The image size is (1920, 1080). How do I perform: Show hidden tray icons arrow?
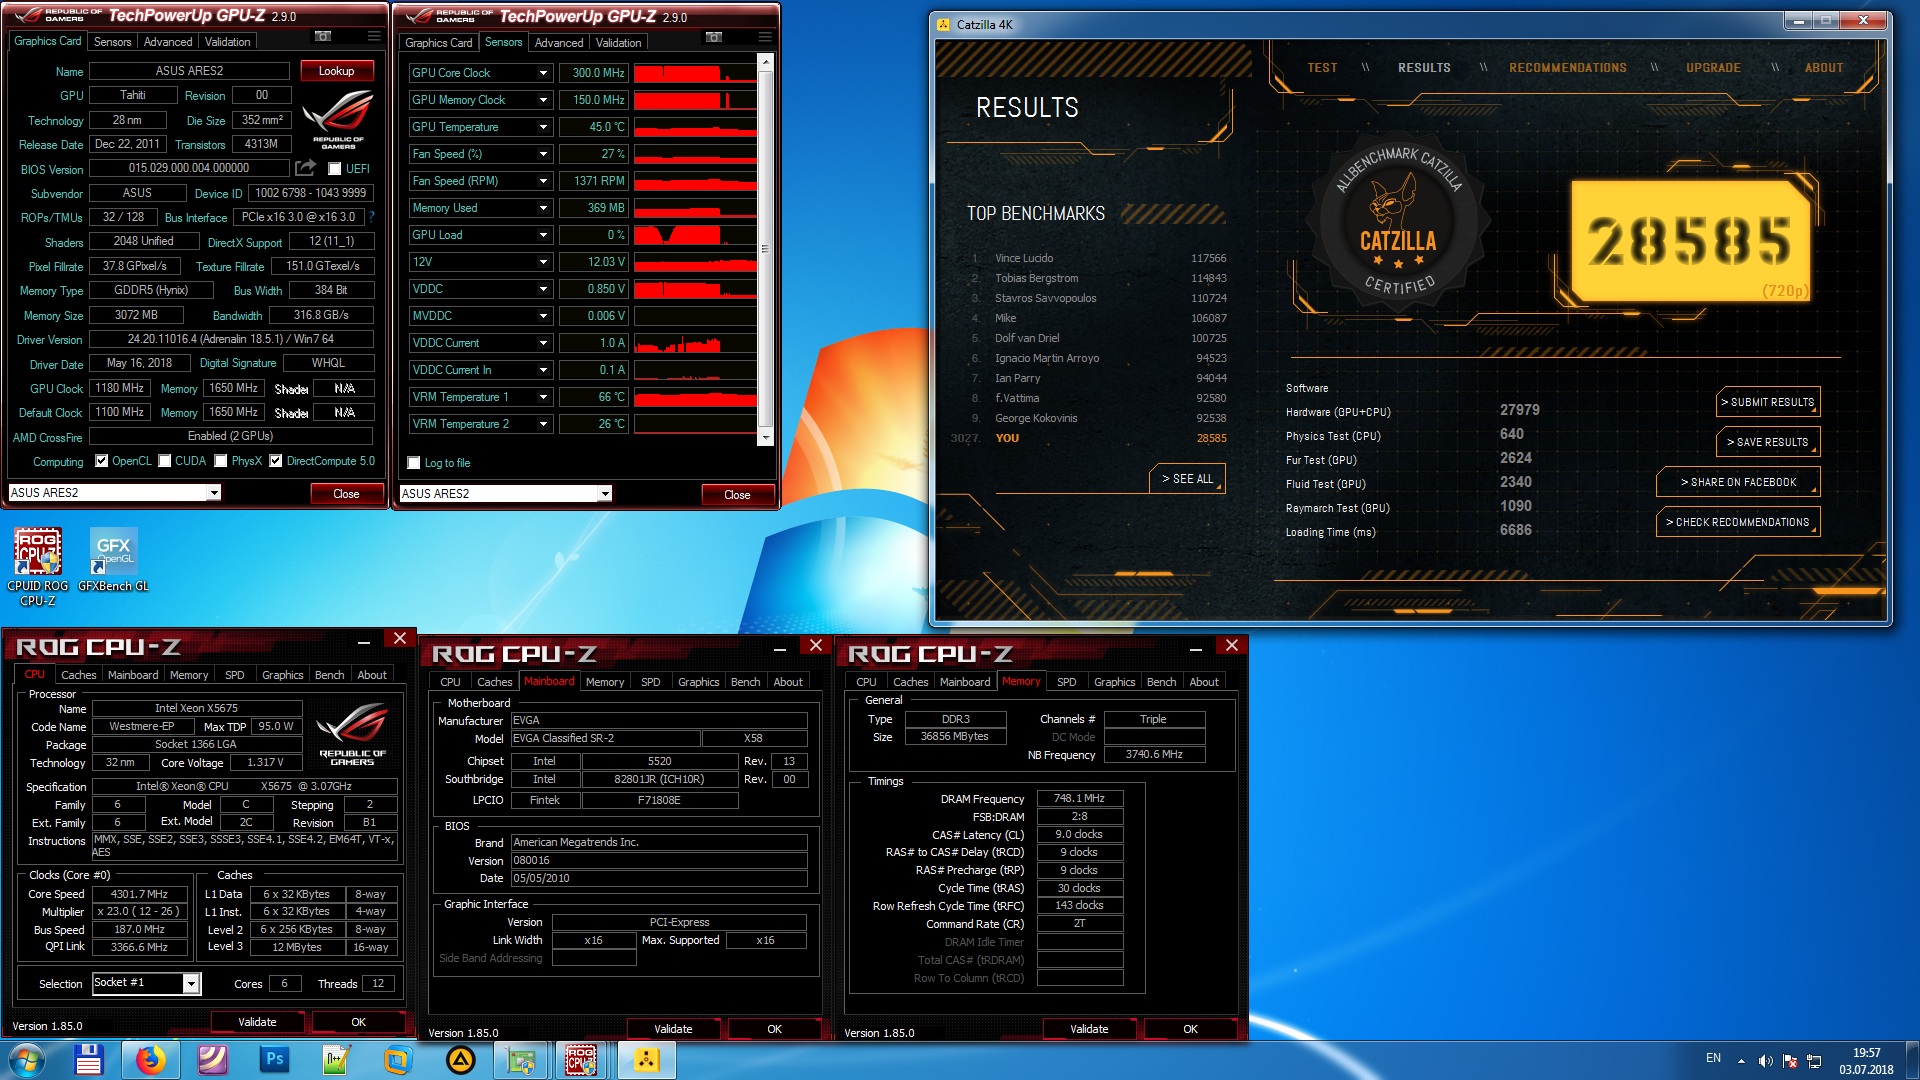click(1741, 1060)
